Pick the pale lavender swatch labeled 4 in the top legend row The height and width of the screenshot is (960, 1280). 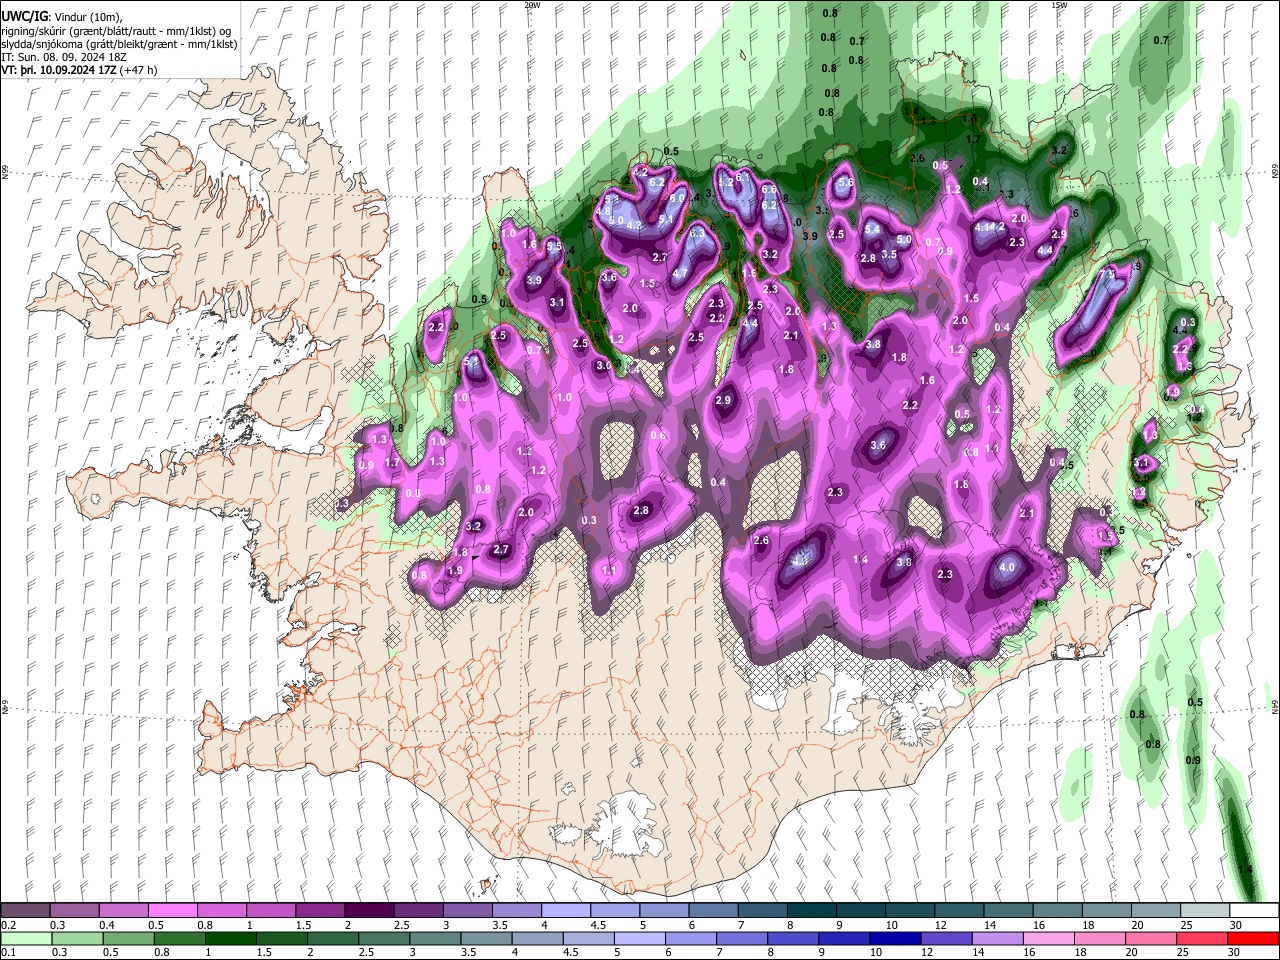(x=565, y=911)
